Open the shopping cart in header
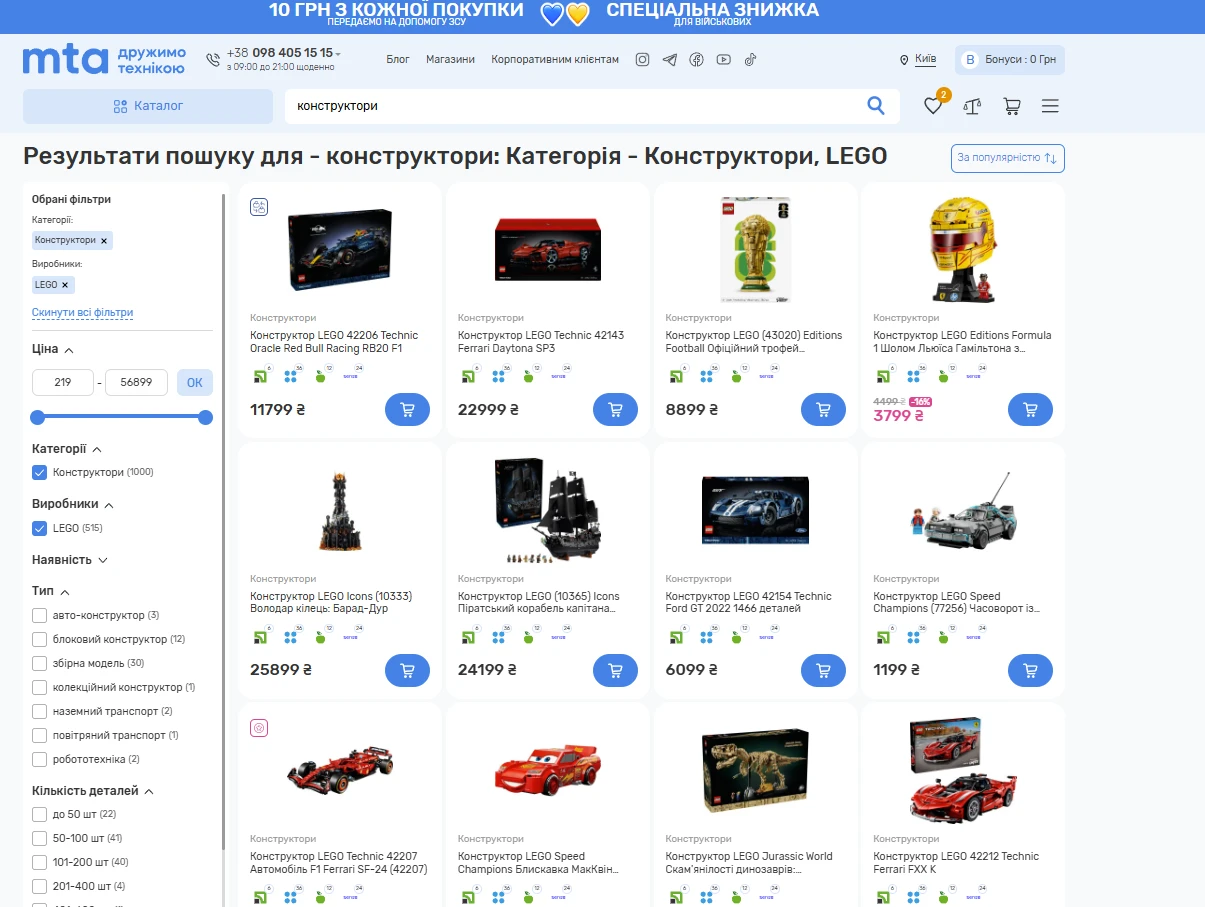The height and width of the screenshot is (907, 1205). (1012, 106)
